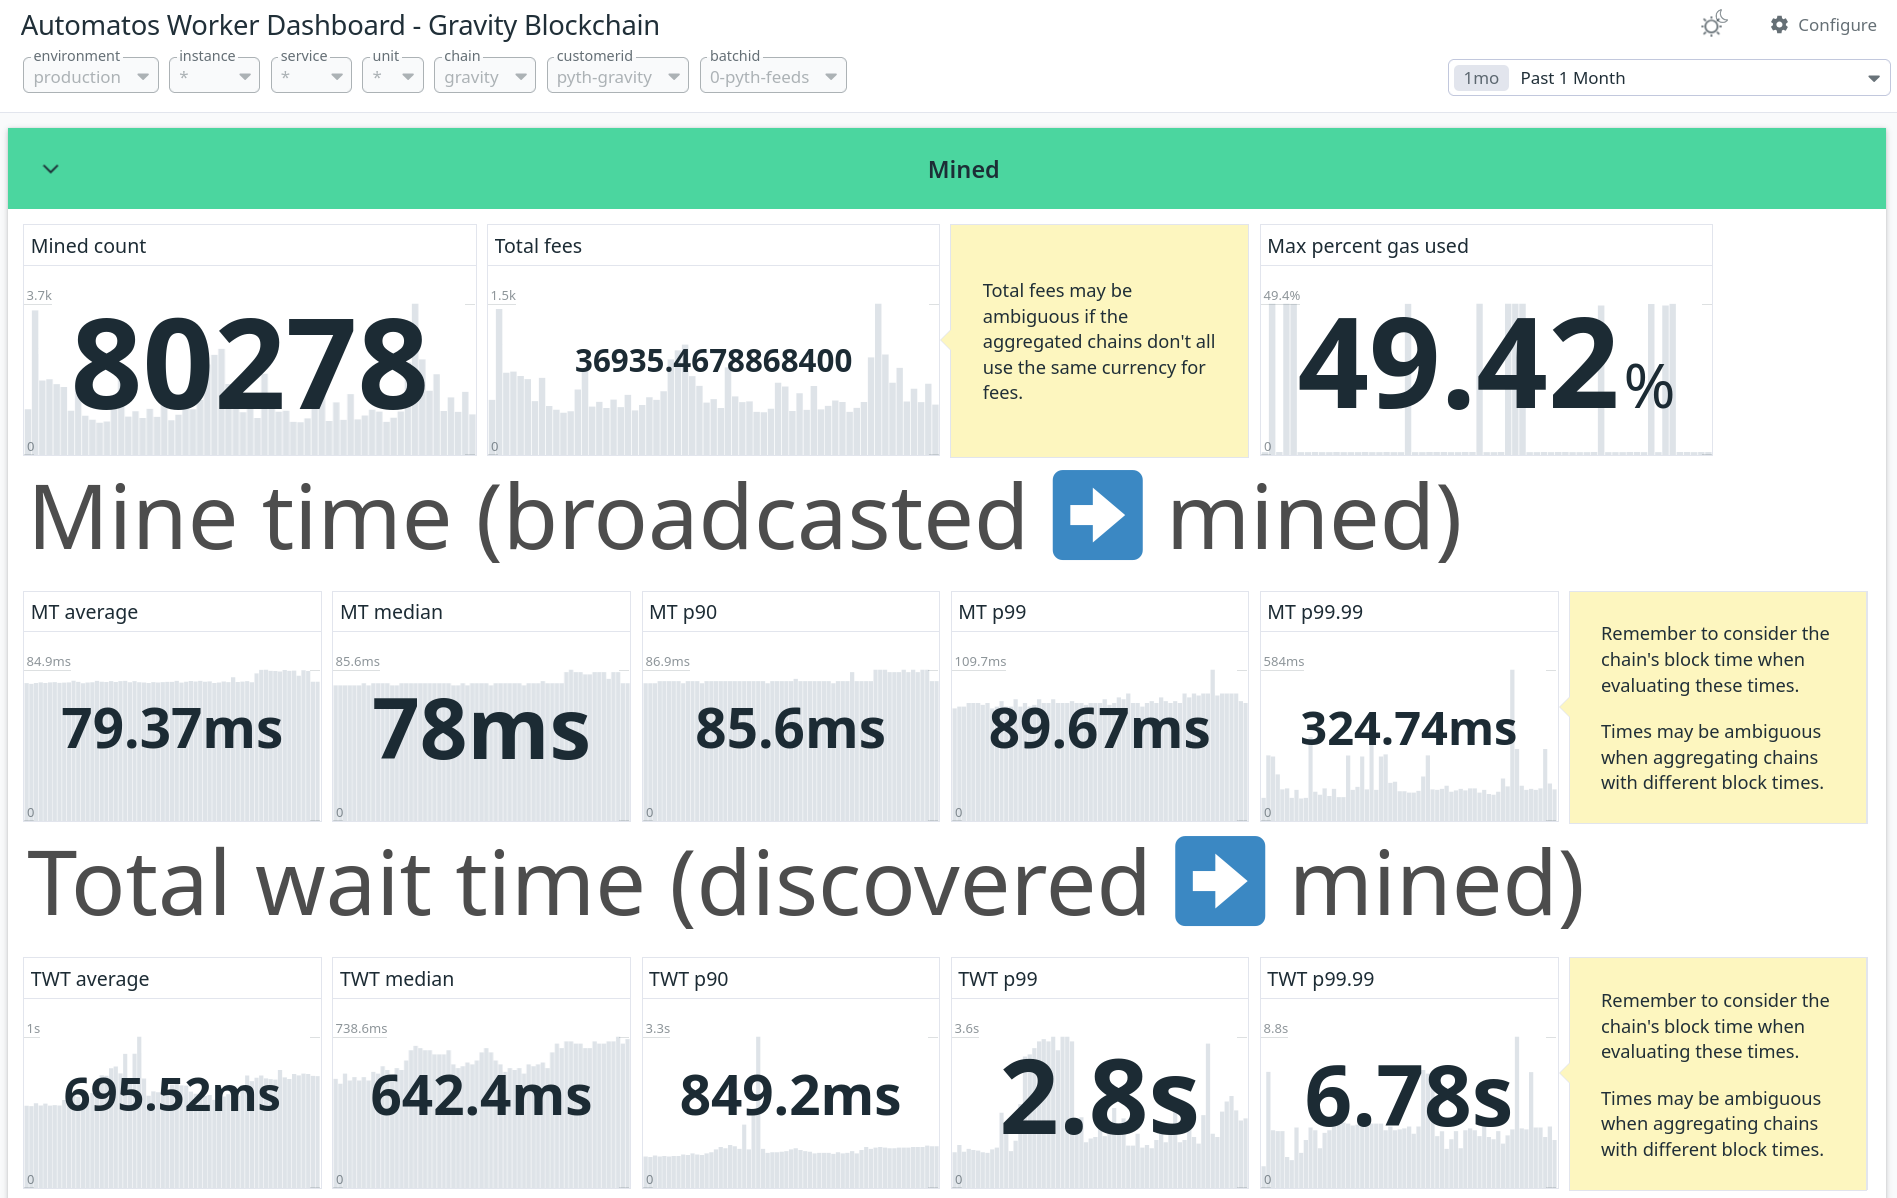Viewport: 1897px width, 1198px height.
Task: Open the chain gravity dropdown
Action: coord(485,76)
